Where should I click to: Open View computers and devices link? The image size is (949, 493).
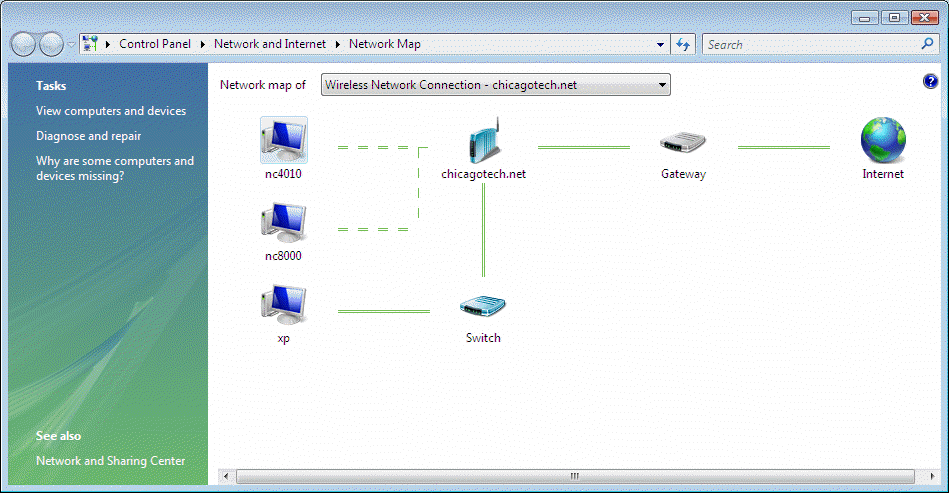coord(111,111)
